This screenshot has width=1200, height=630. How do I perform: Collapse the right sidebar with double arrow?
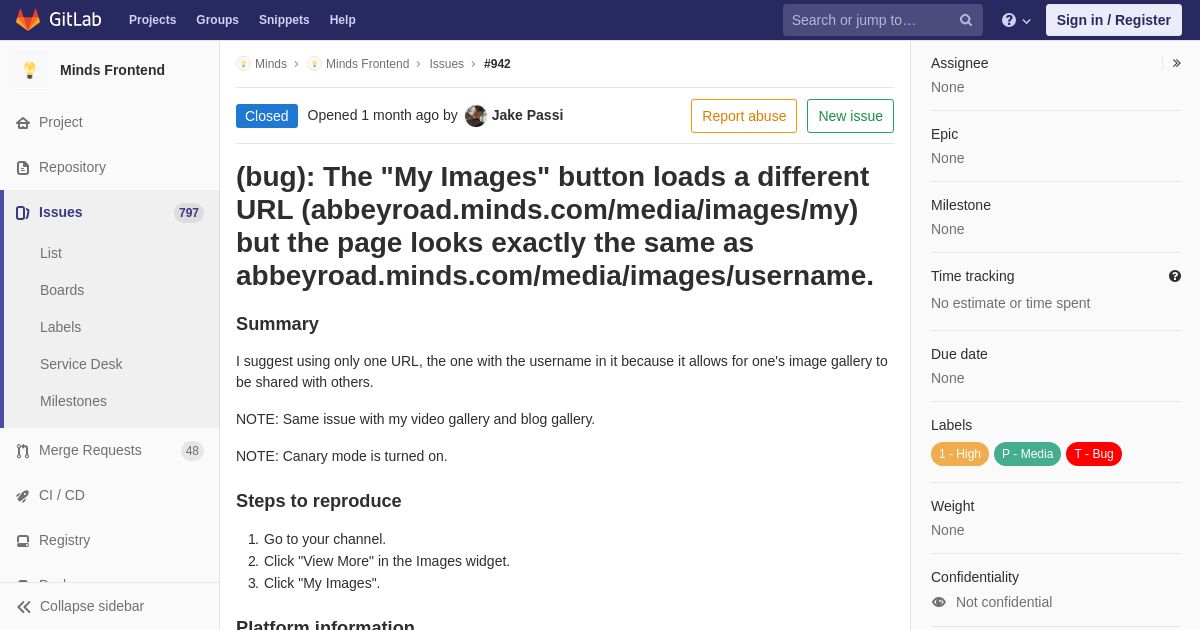click(1176, 63)
